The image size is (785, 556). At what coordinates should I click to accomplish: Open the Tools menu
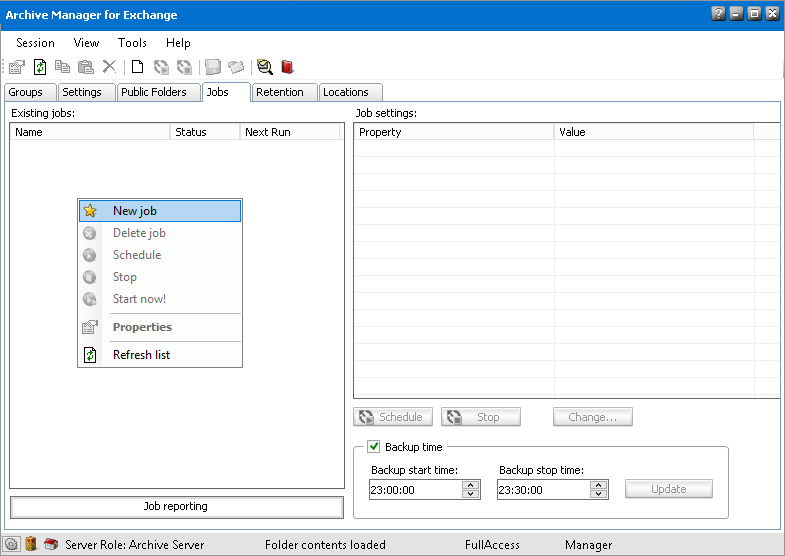132,43
